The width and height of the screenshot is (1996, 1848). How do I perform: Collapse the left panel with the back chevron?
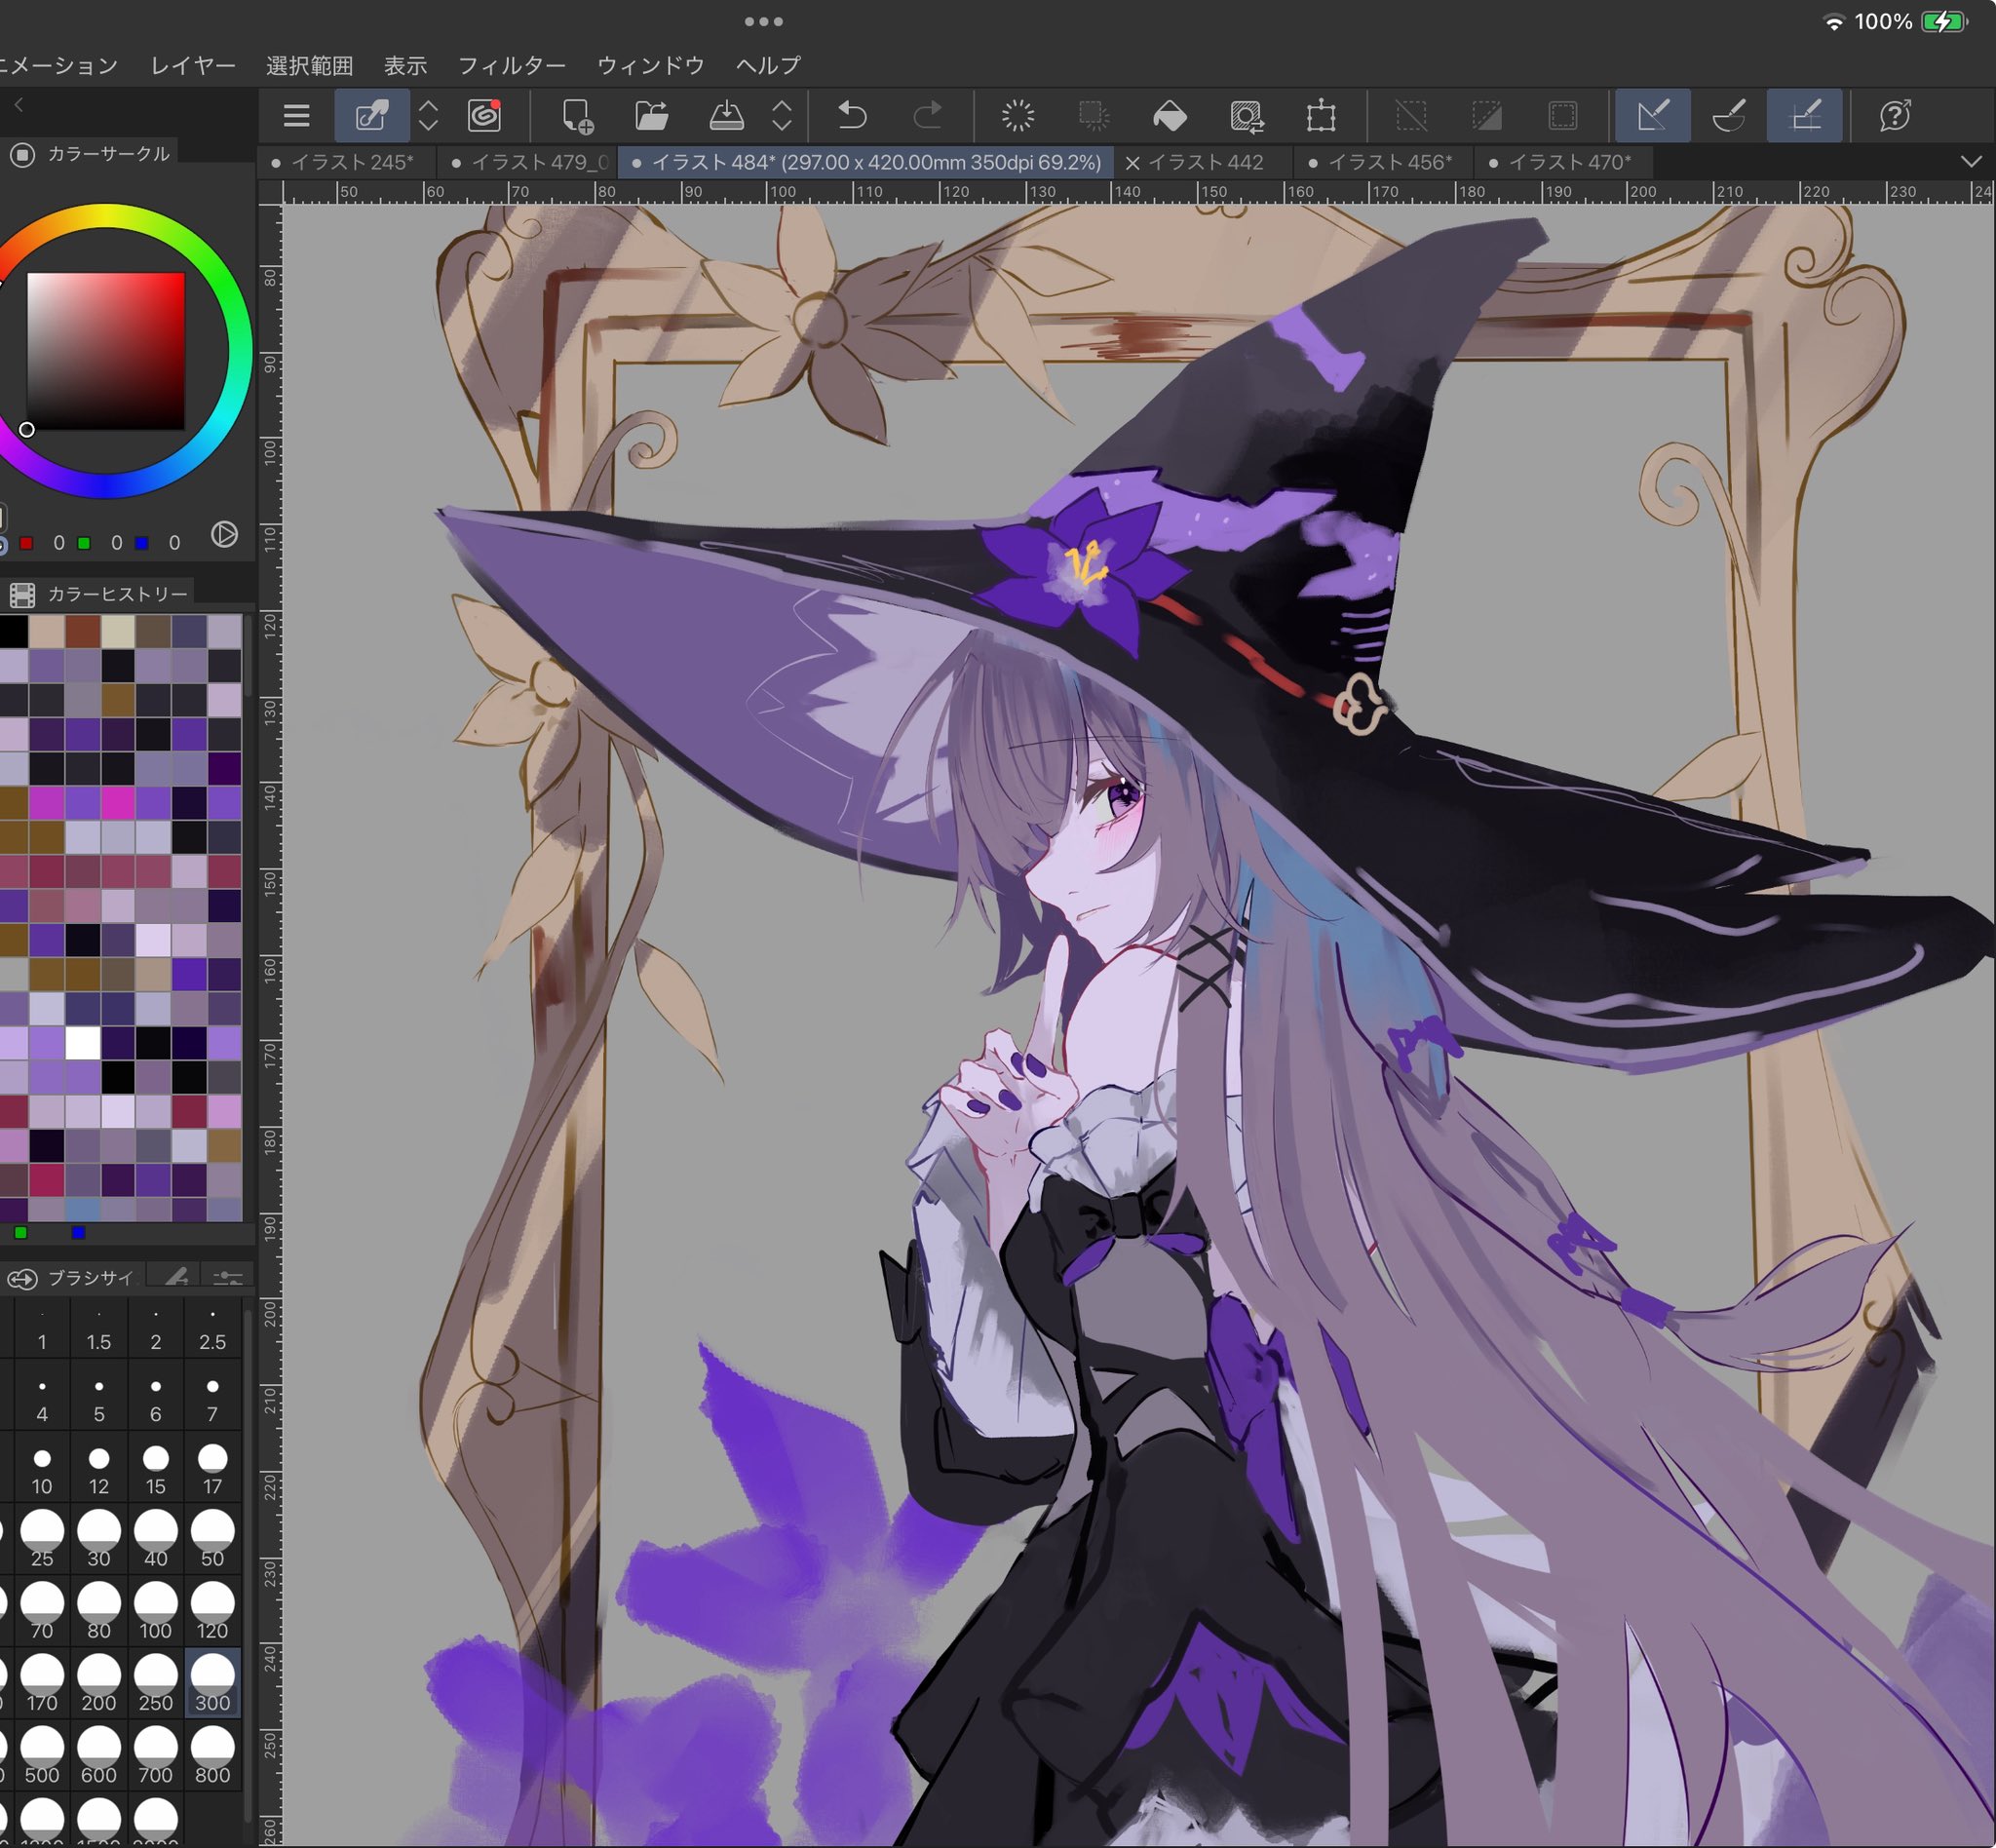[18, 104]
